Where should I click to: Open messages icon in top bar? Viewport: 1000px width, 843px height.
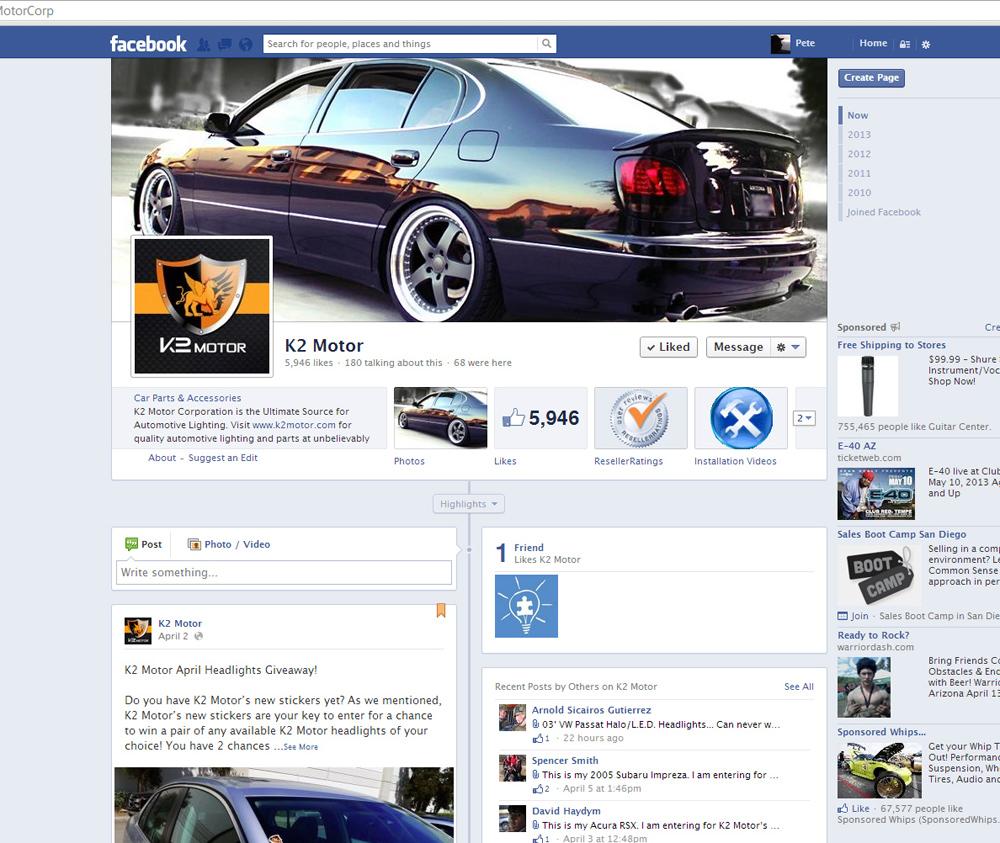[224, 44]
